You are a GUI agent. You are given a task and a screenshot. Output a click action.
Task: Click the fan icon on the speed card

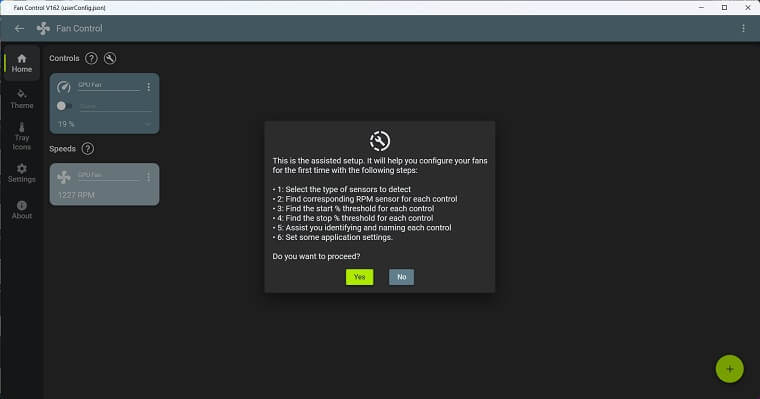tap(63, 177)
